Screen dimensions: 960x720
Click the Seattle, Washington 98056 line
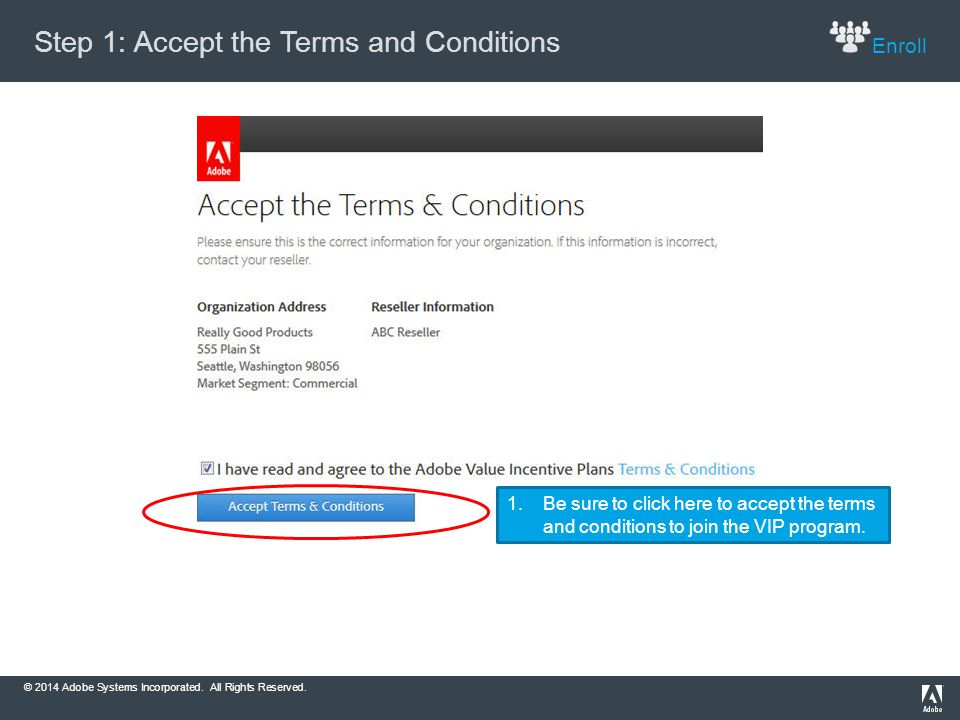click(268, 366)
